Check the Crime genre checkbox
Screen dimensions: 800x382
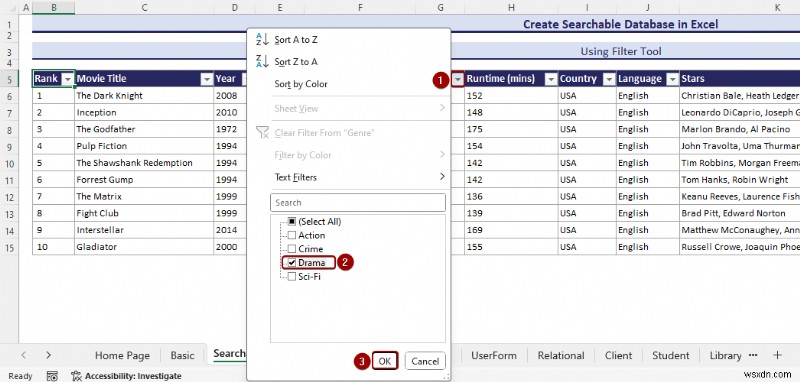click(292, 249)
